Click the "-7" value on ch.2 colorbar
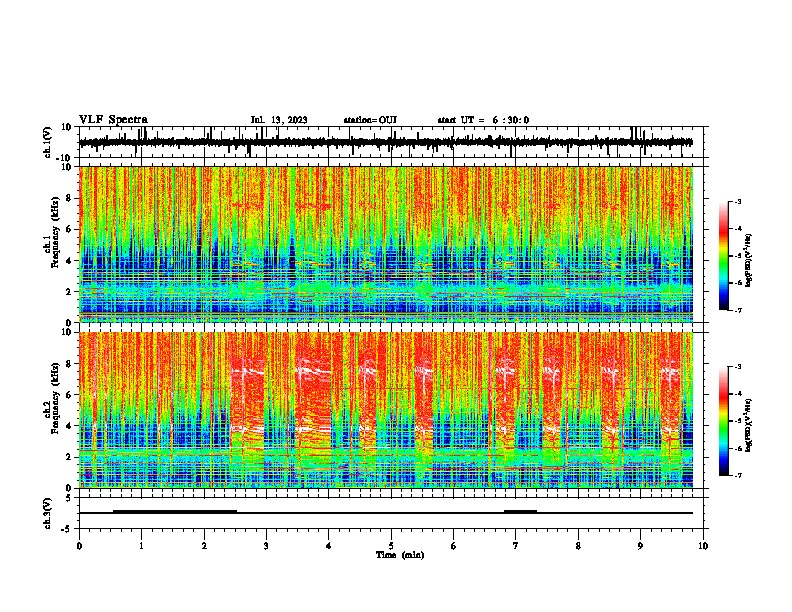 tap(738, 475)
